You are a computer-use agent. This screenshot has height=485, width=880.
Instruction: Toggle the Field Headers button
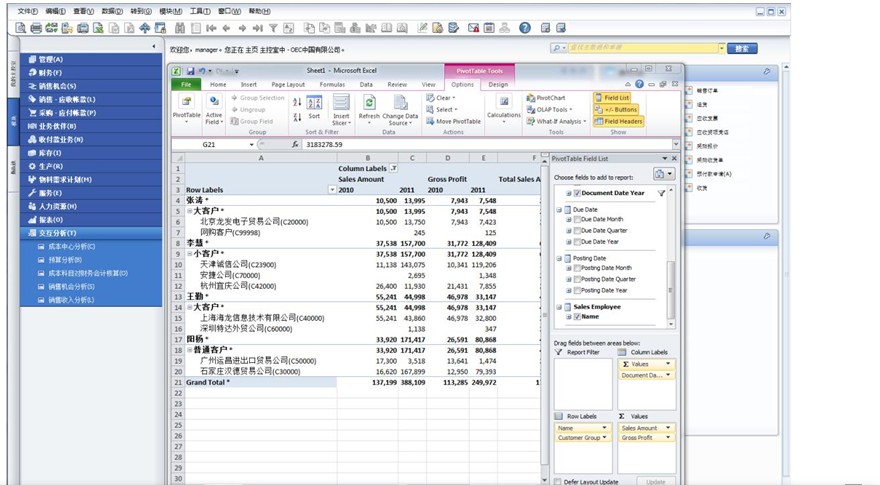[618, 121]
